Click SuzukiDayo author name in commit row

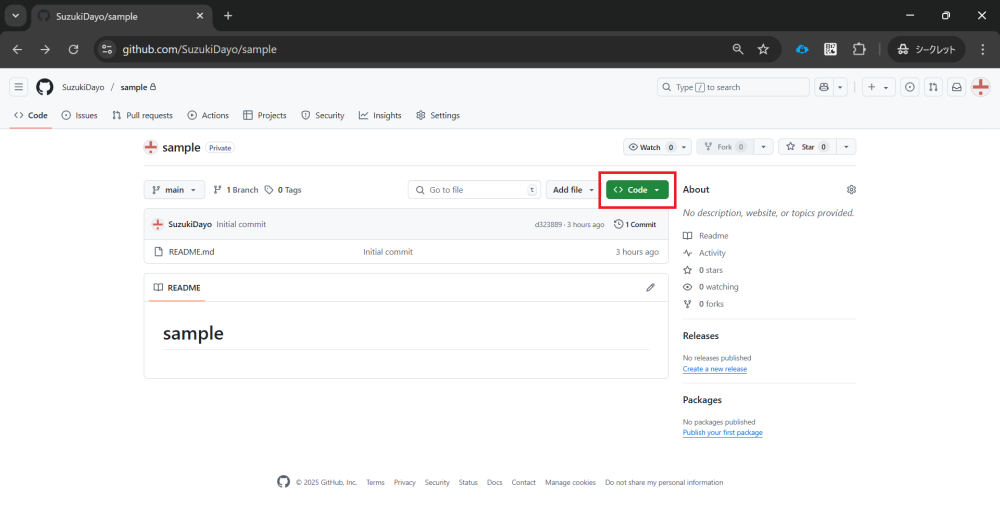190,225
